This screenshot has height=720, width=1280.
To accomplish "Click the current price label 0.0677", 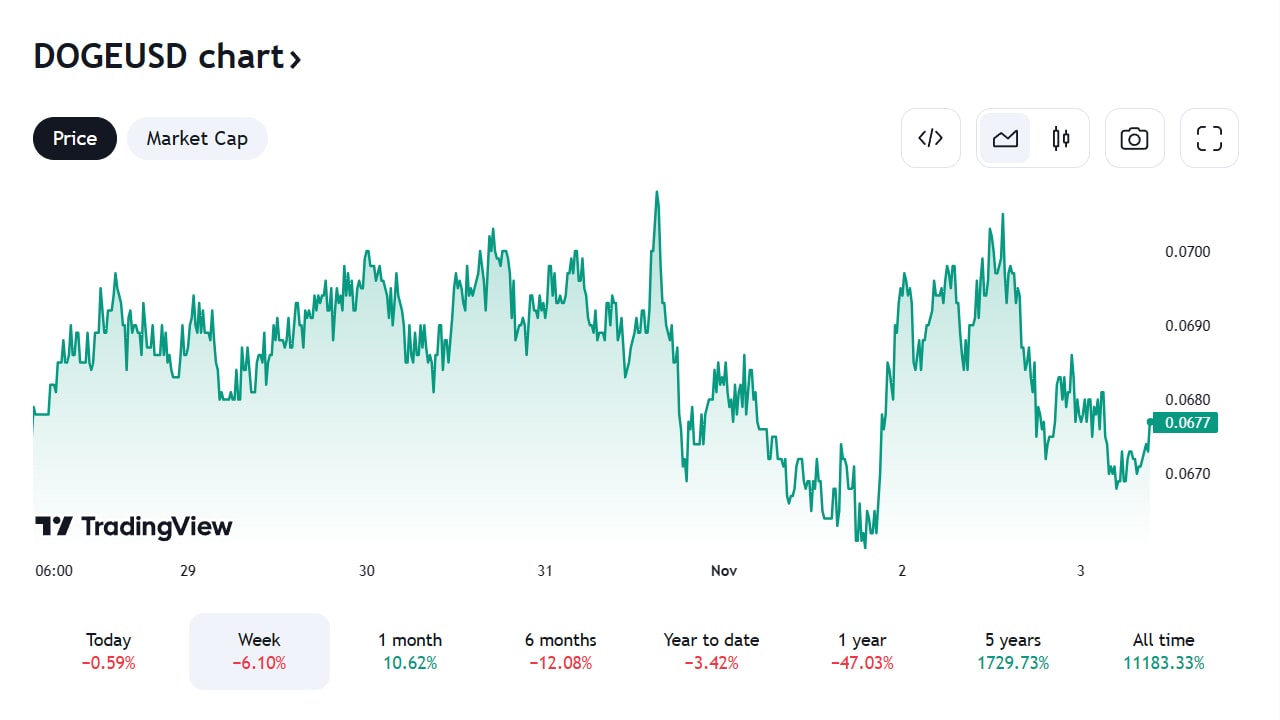I will coord(1185,422).
